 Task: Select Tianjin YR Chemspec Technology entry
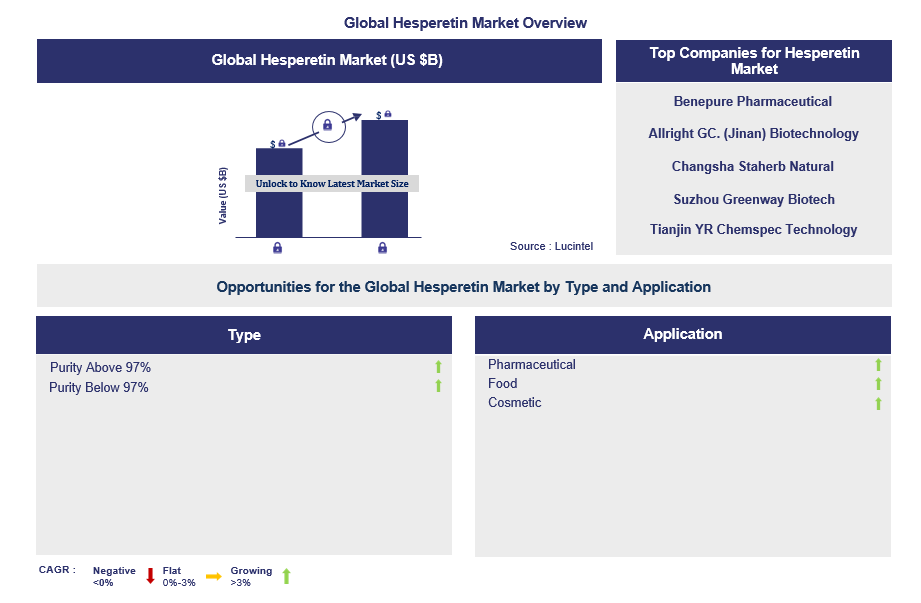pos(753,229)
